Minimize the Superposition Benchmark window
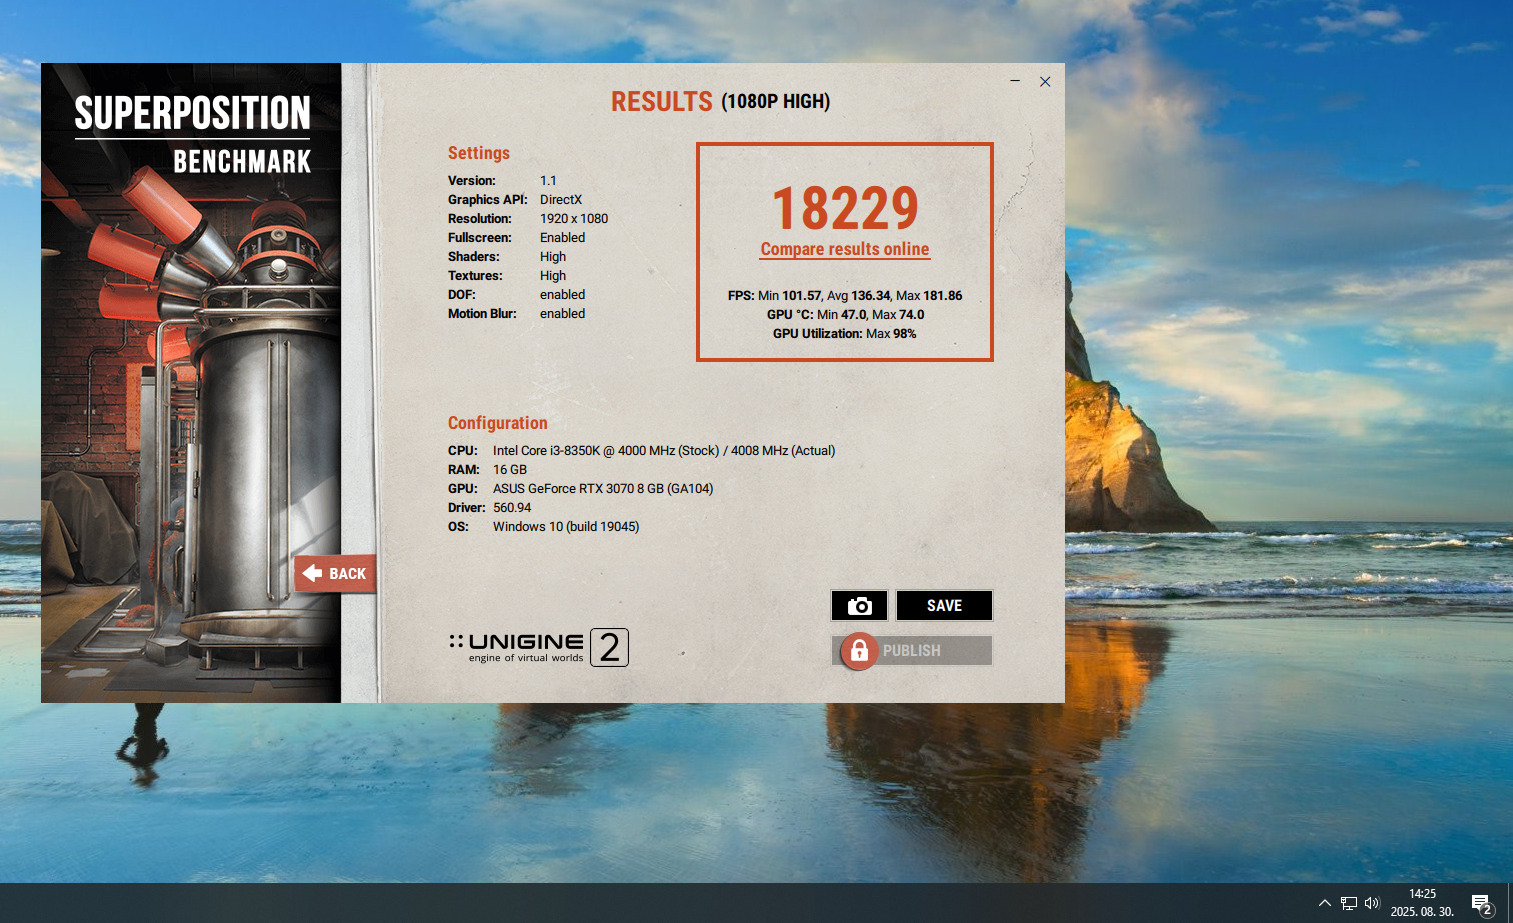The height and width of the screenshot is (923, 1513). tap(1015, 81)
